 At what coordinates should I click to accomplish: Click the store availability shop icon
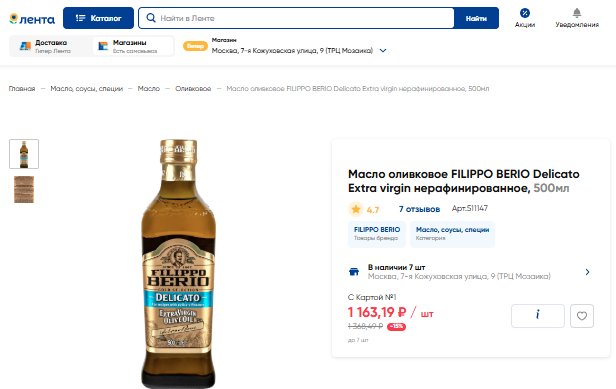point(354,272)
